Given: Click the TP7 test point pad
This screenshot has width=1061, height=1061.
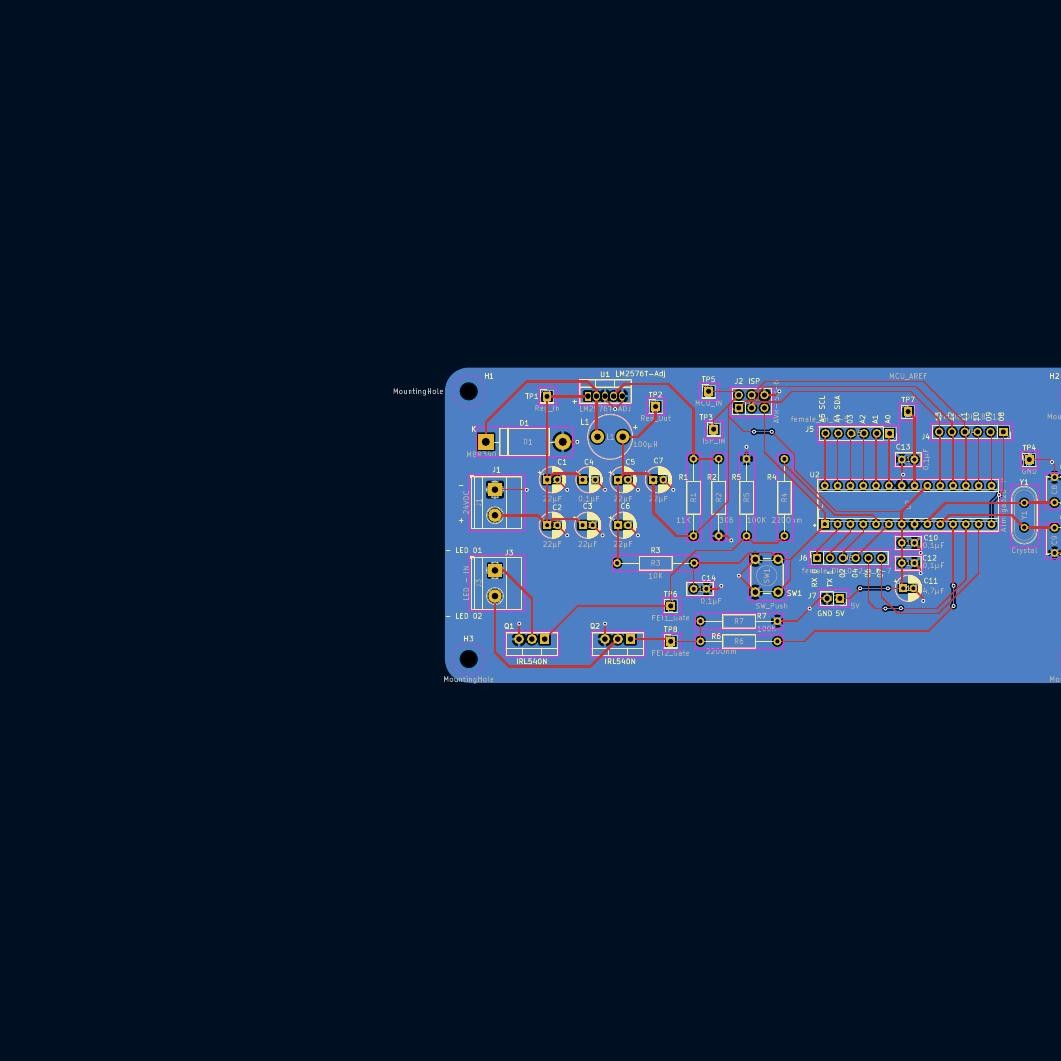Looking at the screenshot, I should point(908,411).
